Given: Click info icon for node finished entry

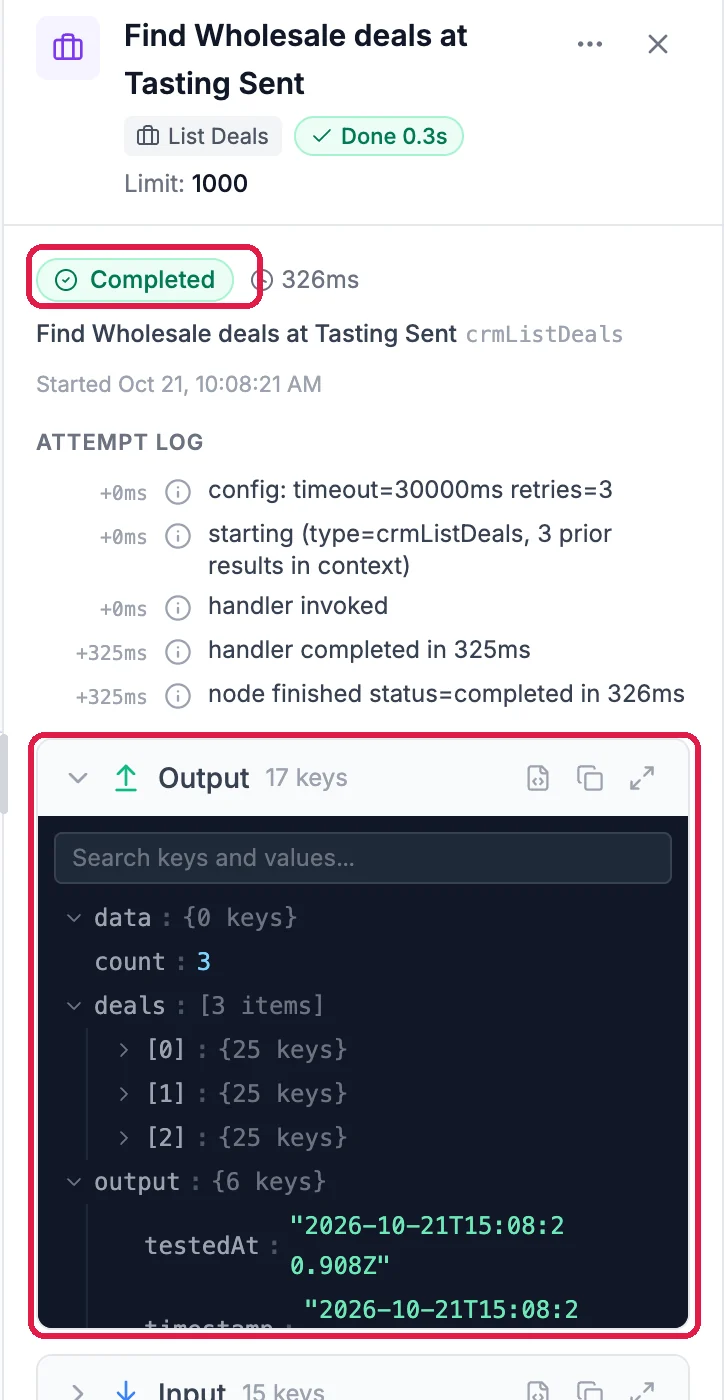Looking at the screenshot, I should 178,696.
